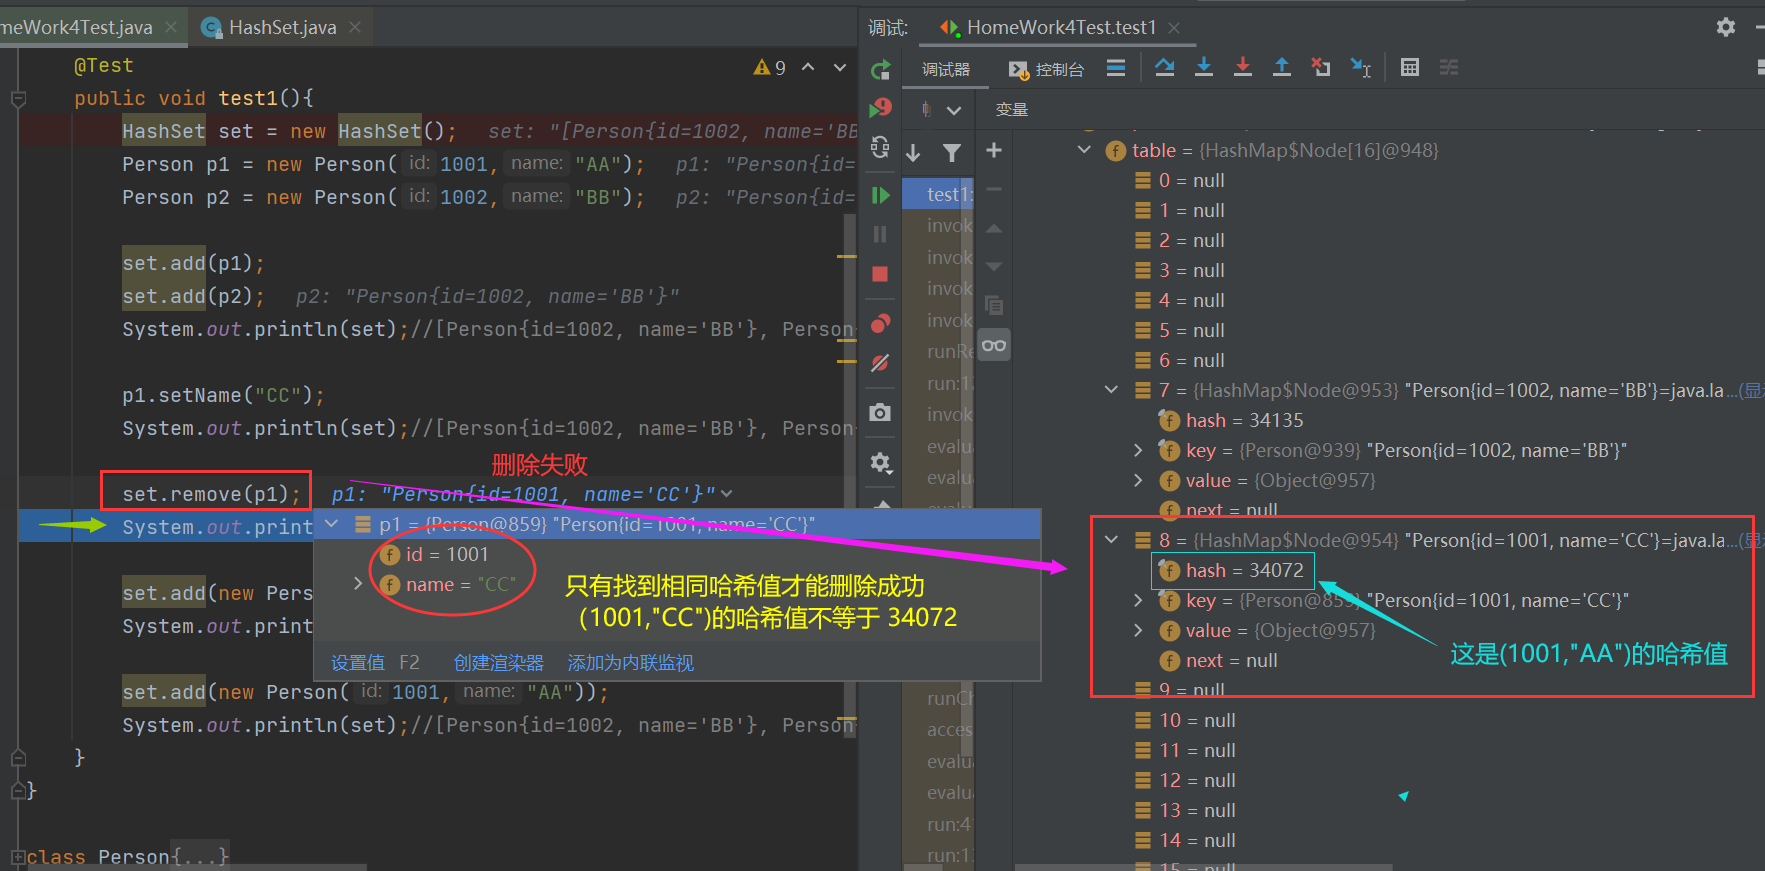
Task: Open debug tool window options gear
Action: [1726, 27]
